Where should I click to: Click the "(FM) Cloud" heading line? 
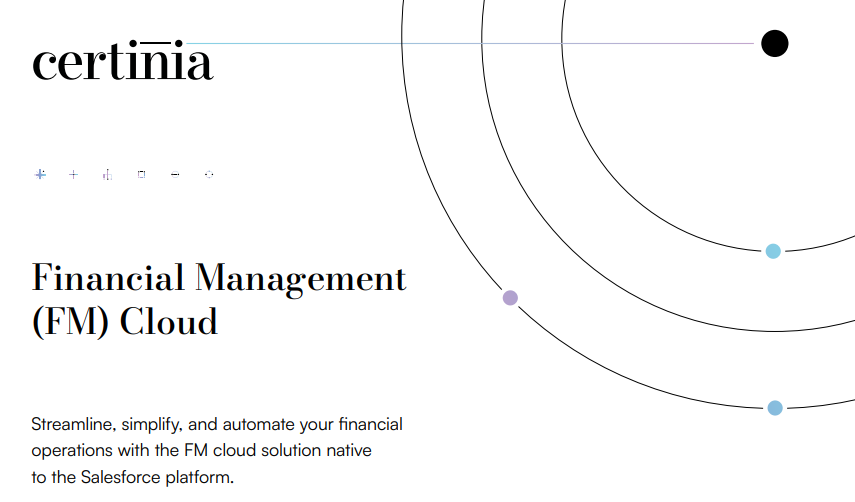tap(125, 322)
